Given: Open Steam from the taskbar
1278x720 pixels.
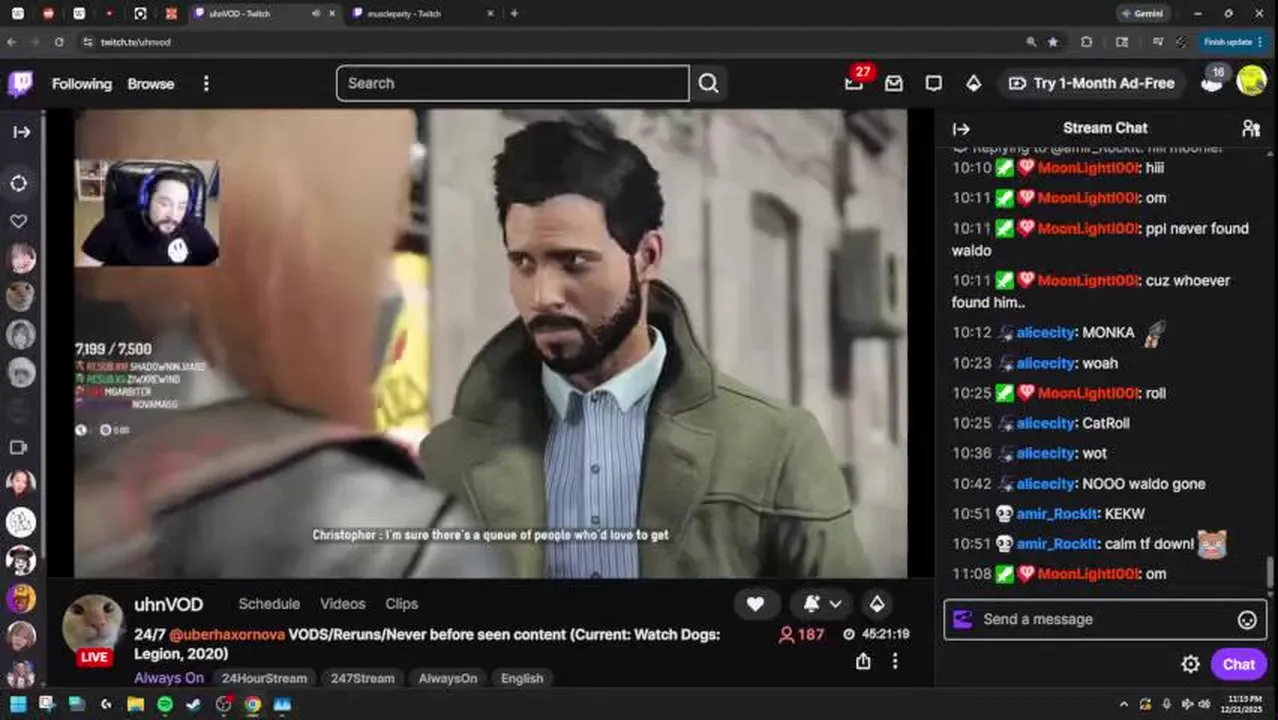Looking at the screenshot, I should click(194, 704).
